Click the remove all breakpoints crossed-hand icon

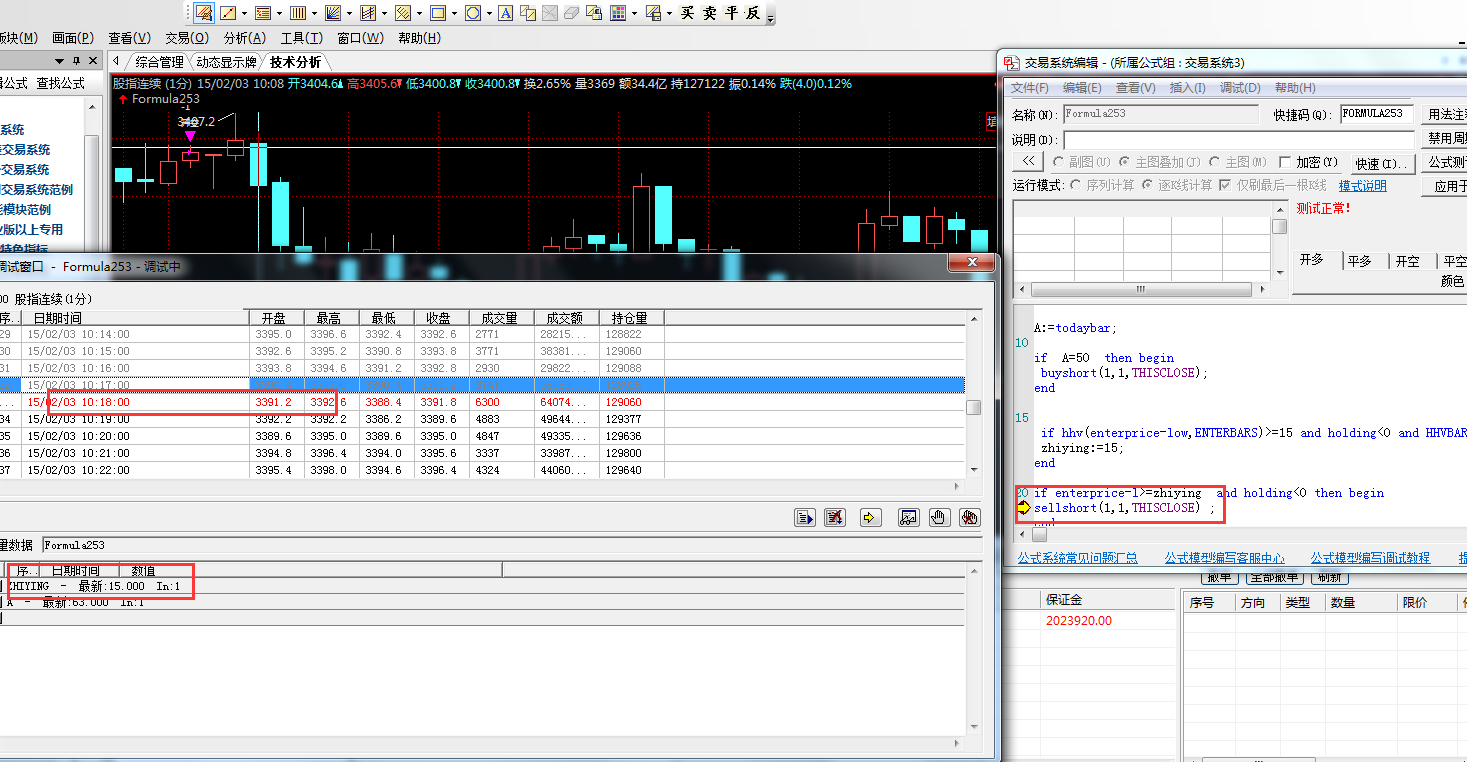[x=968, y=517]
